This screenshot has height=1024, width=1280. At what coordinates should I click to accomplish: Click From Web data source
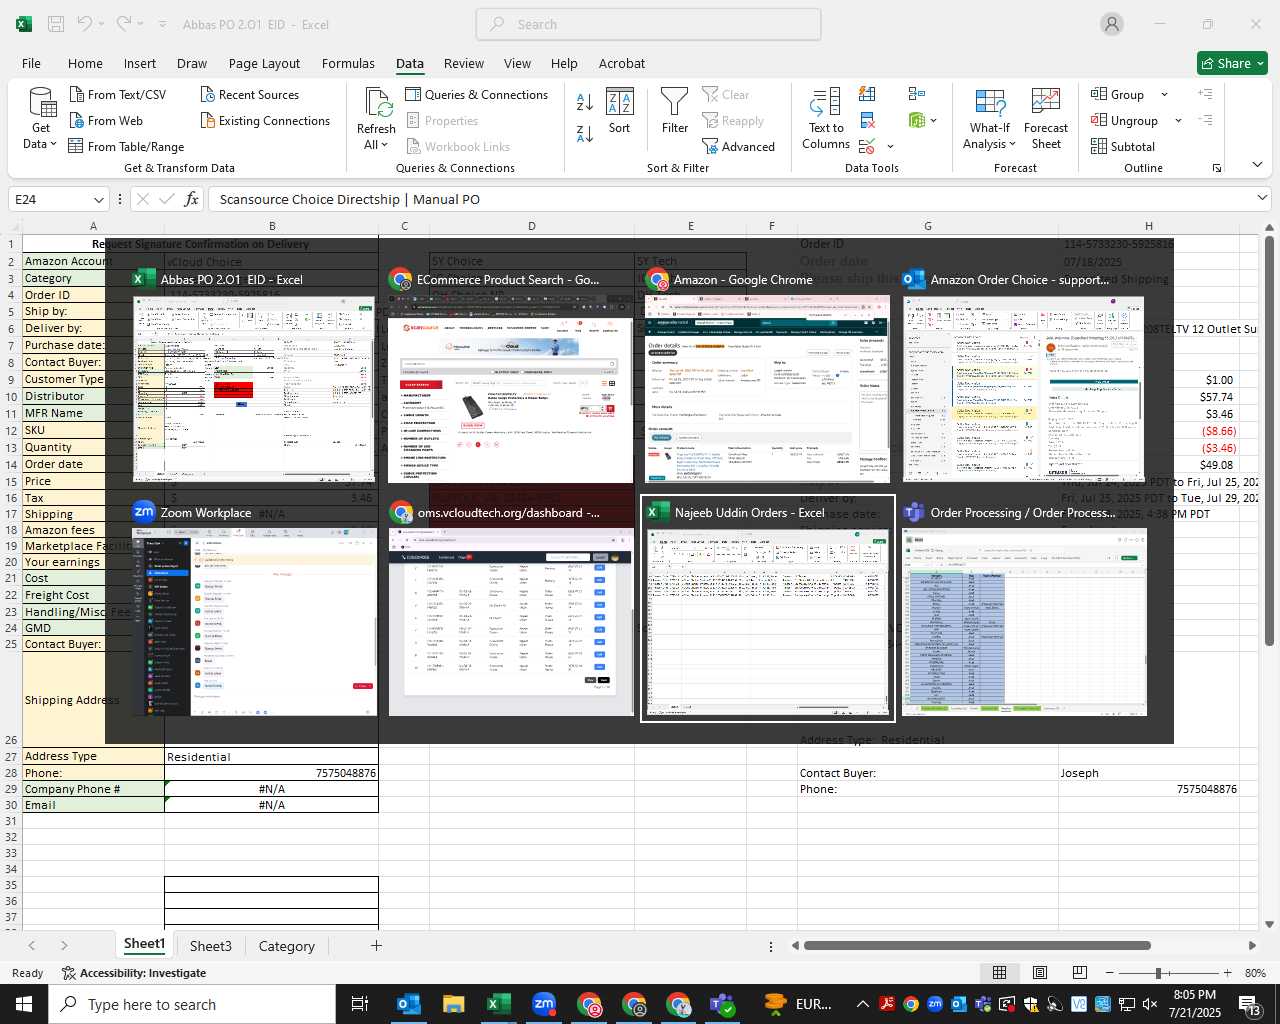[x=106, y=120]
